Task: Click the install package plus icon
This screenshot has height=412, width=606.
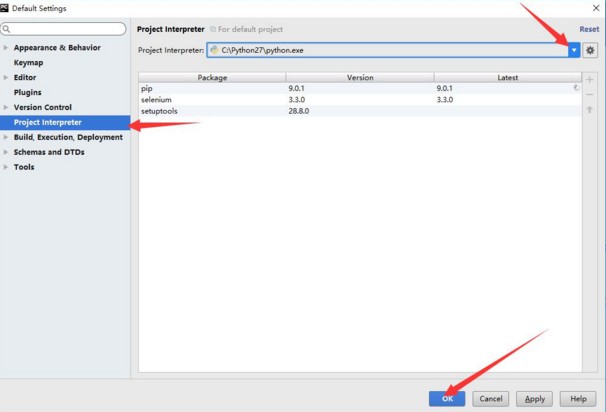Action: pos(589,80)
